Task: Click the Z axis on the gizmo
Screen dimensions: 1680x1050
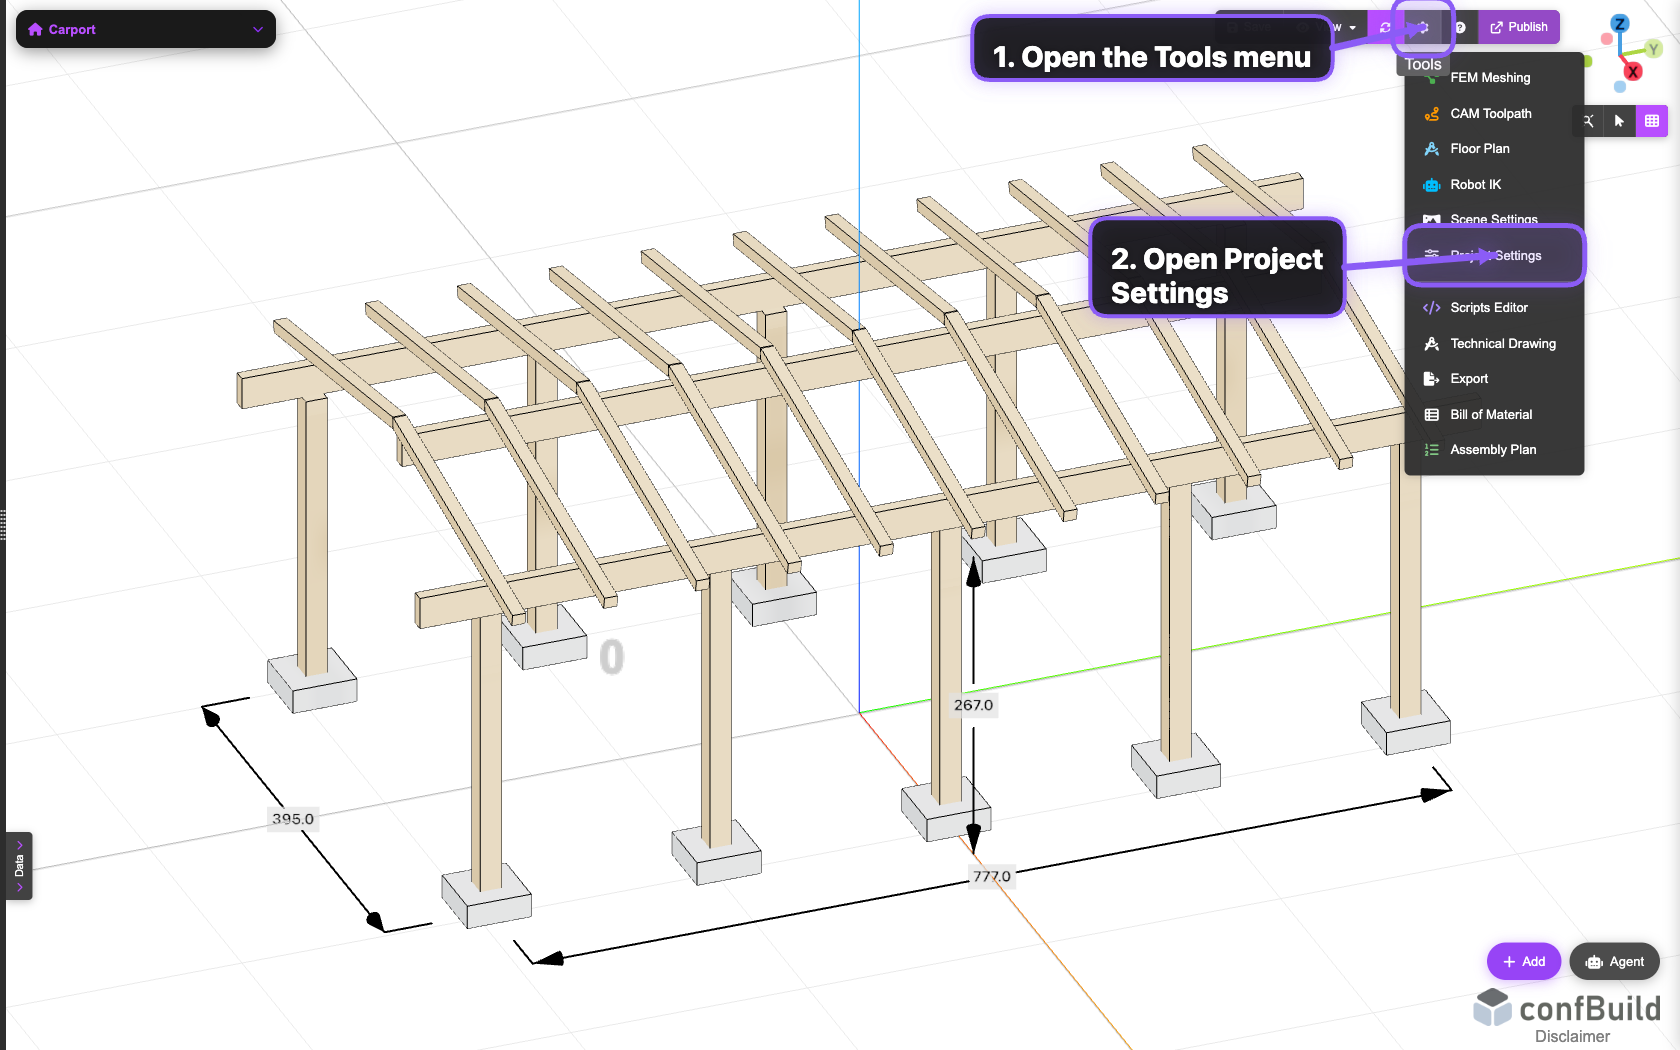Action: (x=1620, y=24)
